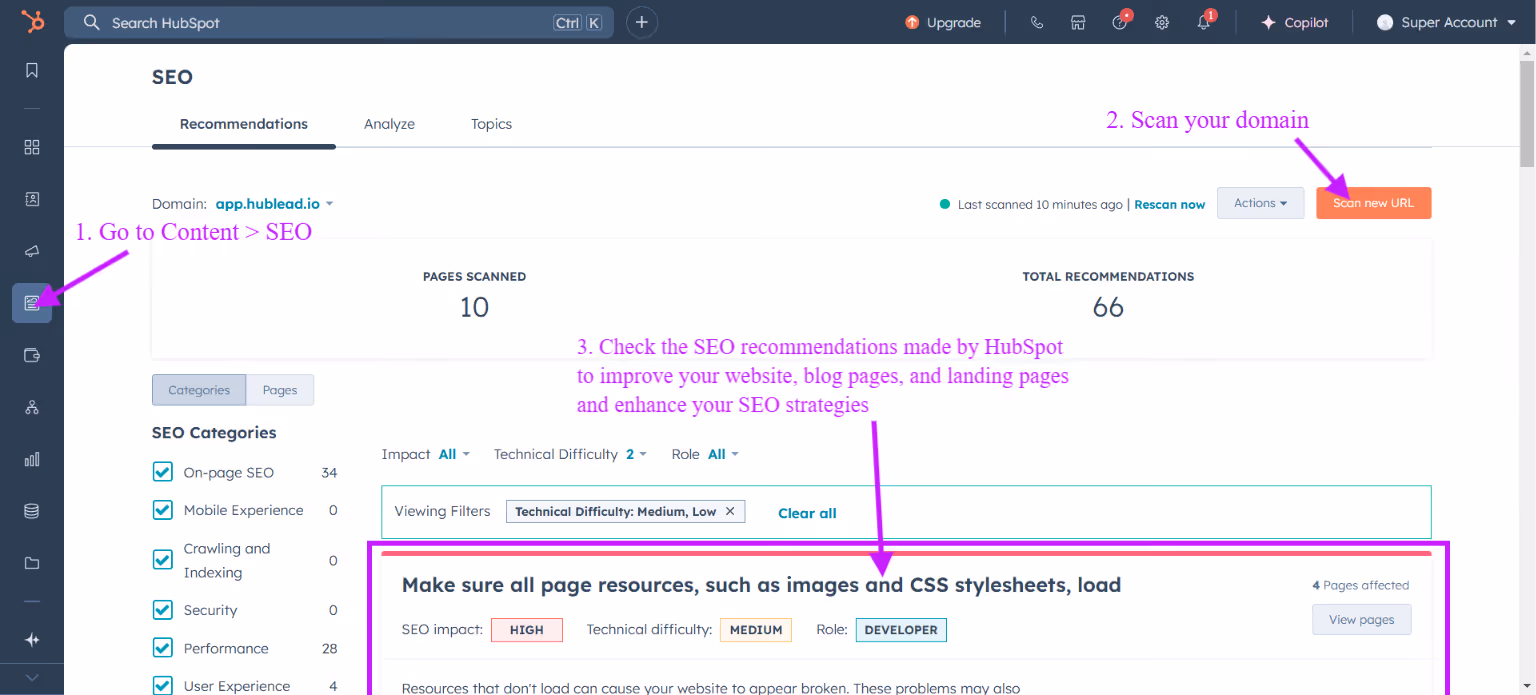The width and height of the screenshot is (1536, 695).
Task: Open the Actions dropdown menu
Action: click(x=1260, y=202)
